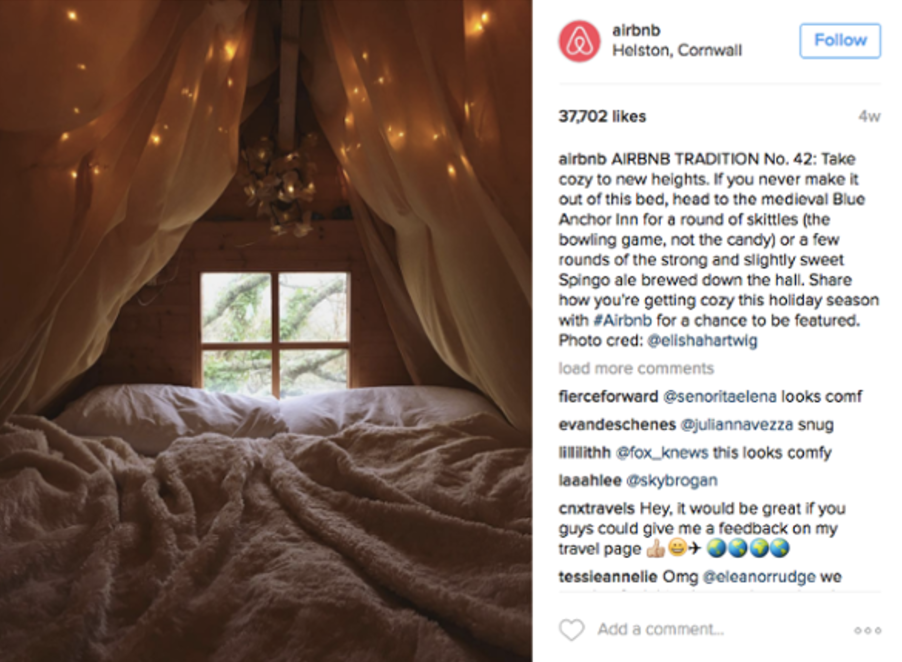Open the three-dot more options menu
Viewport: 902px width, 662px height.
click(x=867, y=630)
